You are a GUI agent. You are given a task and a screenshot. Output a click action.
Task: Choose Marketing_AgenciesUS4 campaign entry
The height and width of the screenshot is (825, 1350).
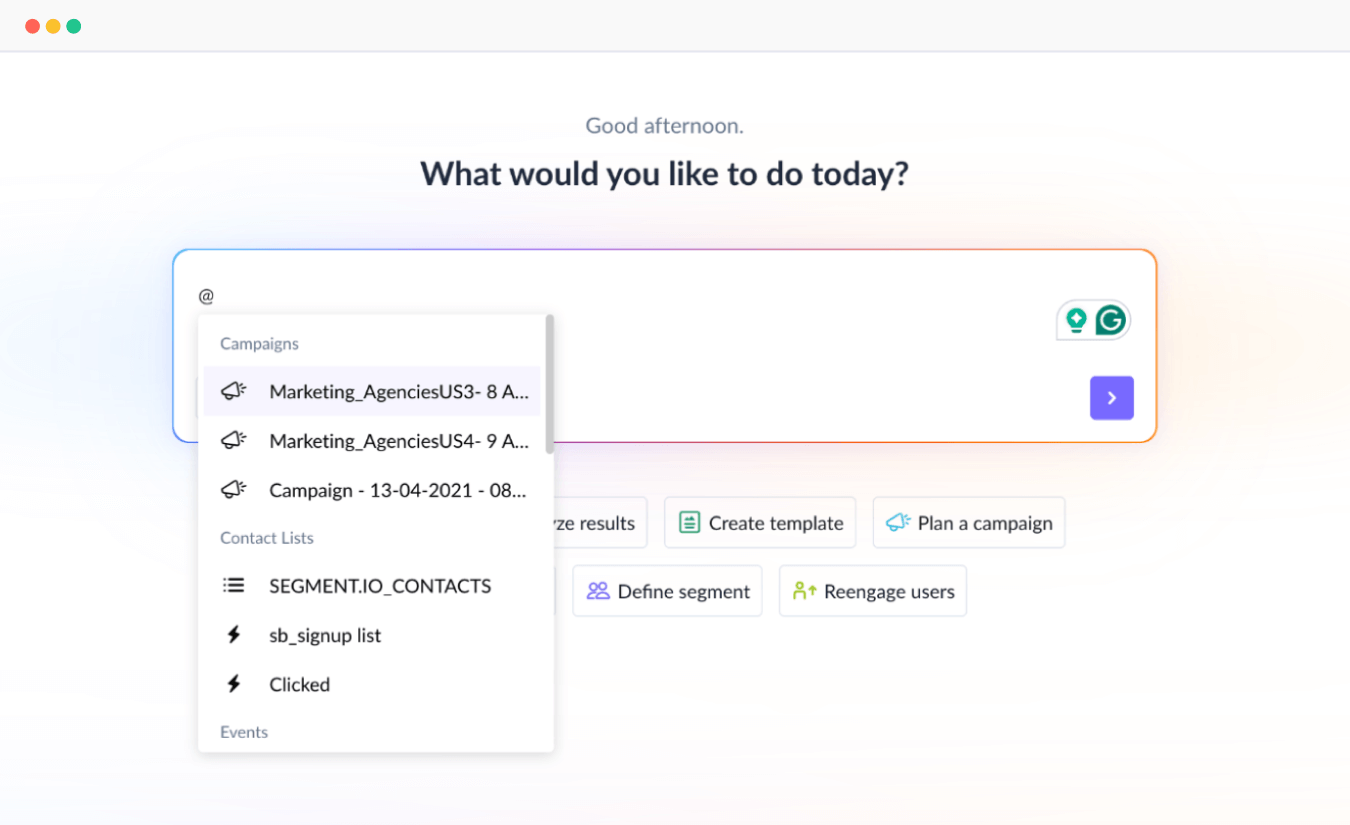tap(398, 441)
